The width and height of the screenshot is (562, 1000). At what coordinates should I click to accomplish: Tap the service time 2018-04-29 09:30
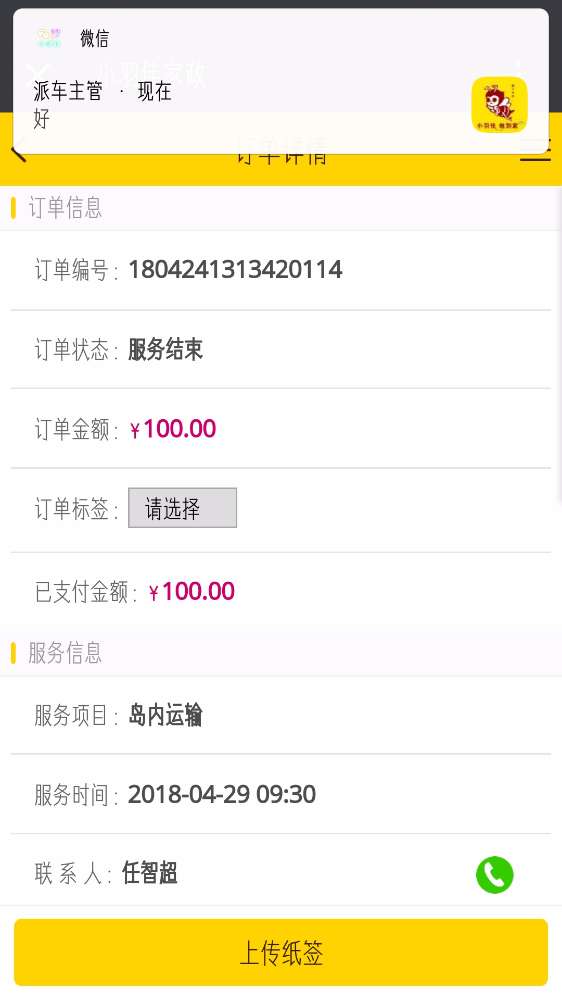[x=222, y=795]
